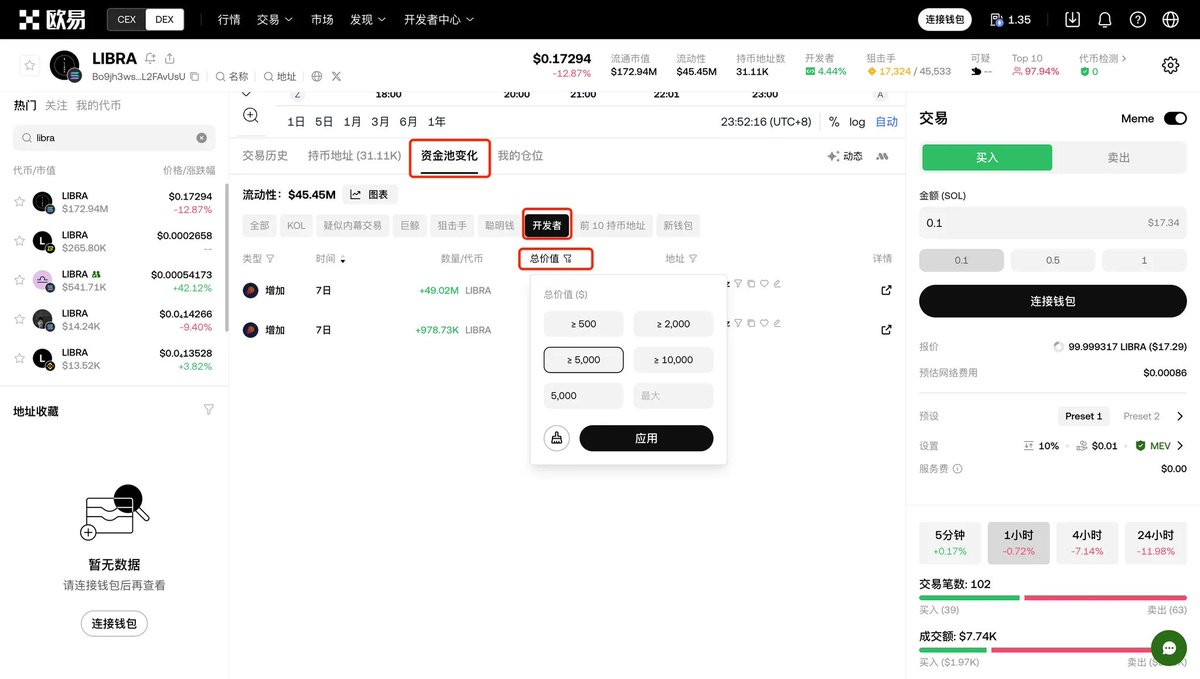Image resolution: width=1200 pixels, height=679 pixels.
Task: Click the black 连接钱包 button in trade panel
Action: [x=1052, y=300]
